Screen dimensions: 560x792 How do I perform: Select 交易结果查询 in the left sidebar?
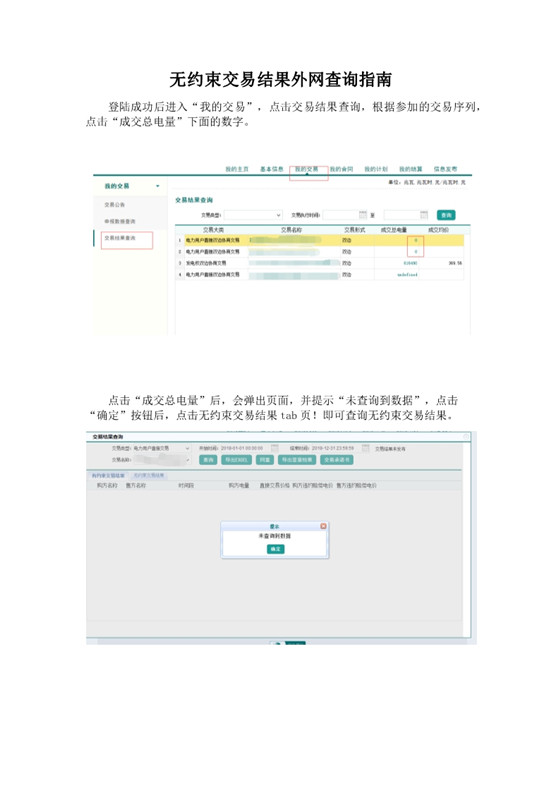120,238
